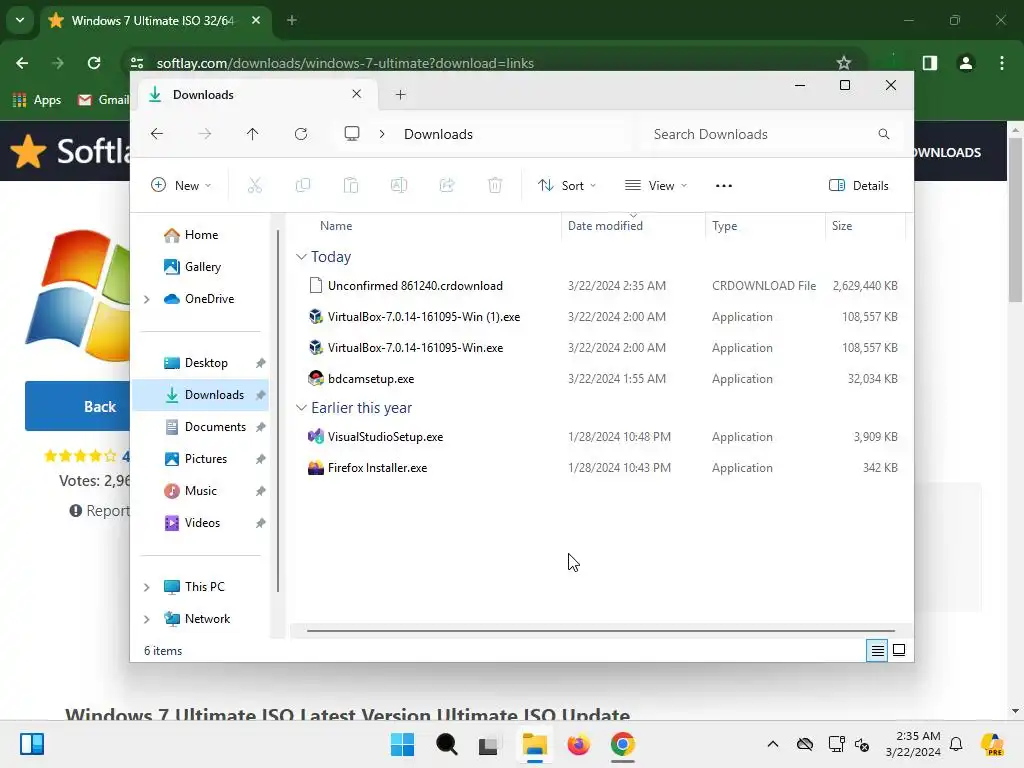Select the Windows 7 Ultimate ISO Chrome tab
The image size is (1024, 768).
point(155,21)
